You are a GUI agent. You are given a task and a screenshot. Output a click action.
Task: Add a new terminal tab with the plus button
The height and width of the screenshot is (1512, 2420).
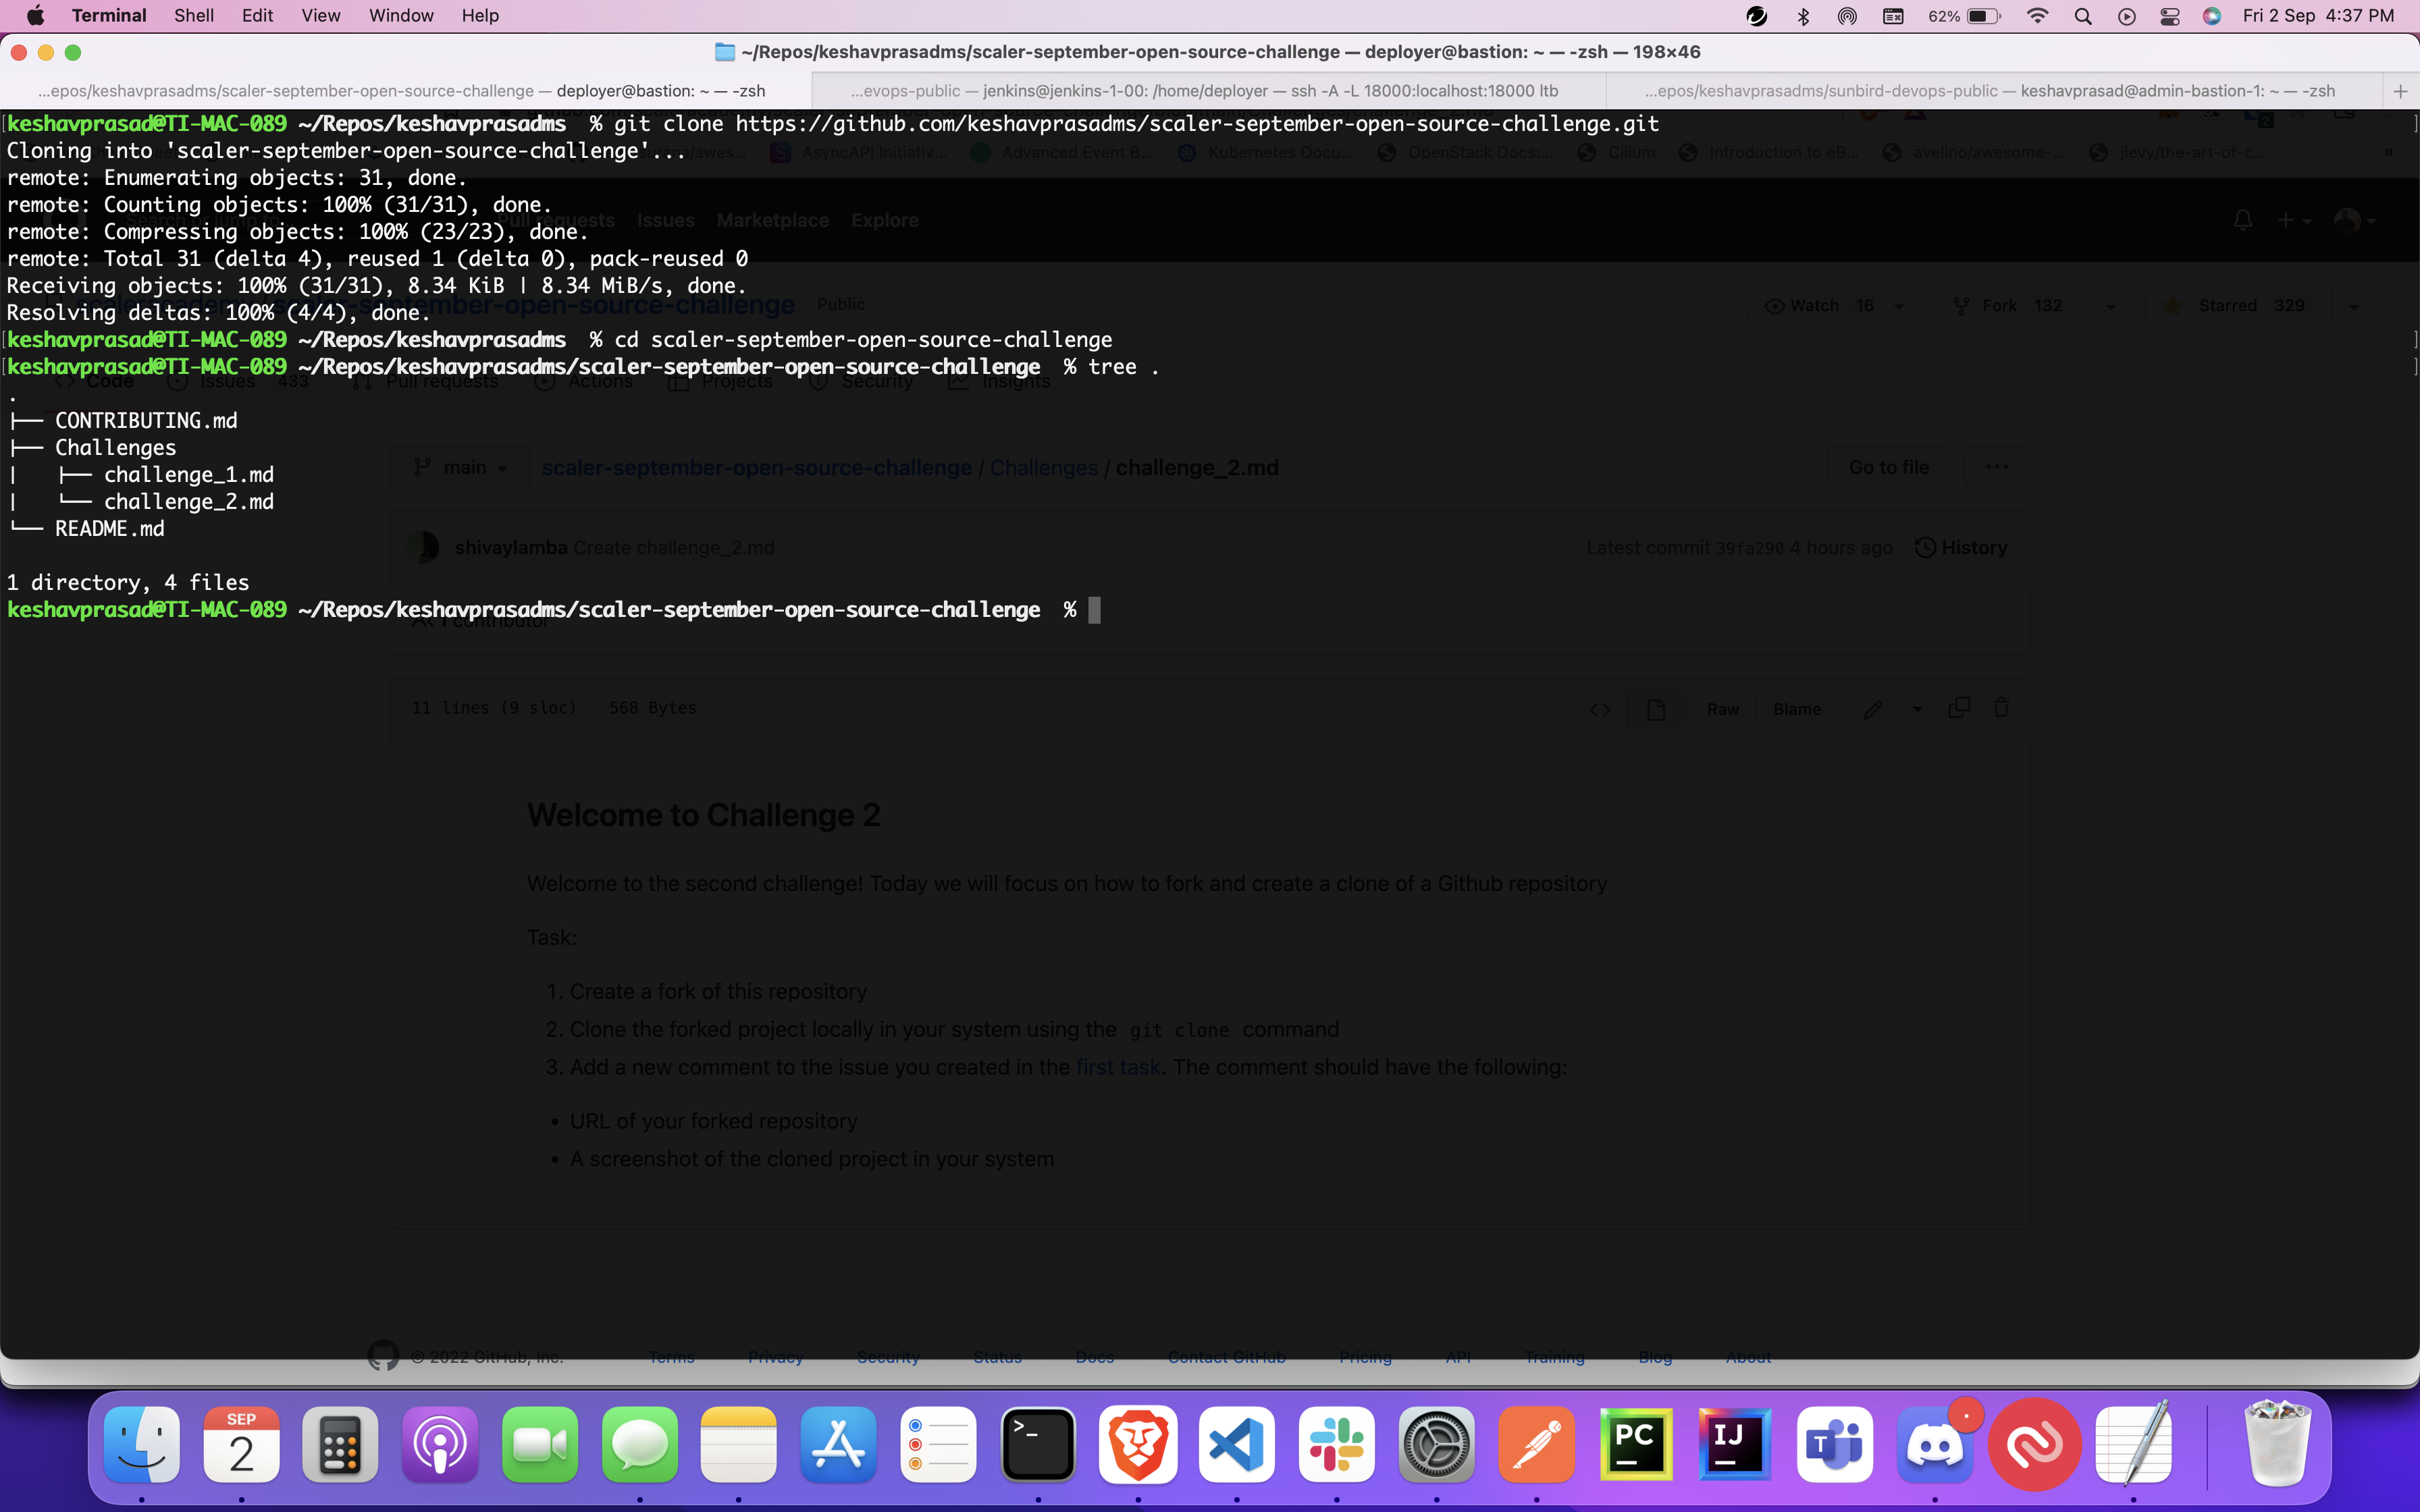2400,91
